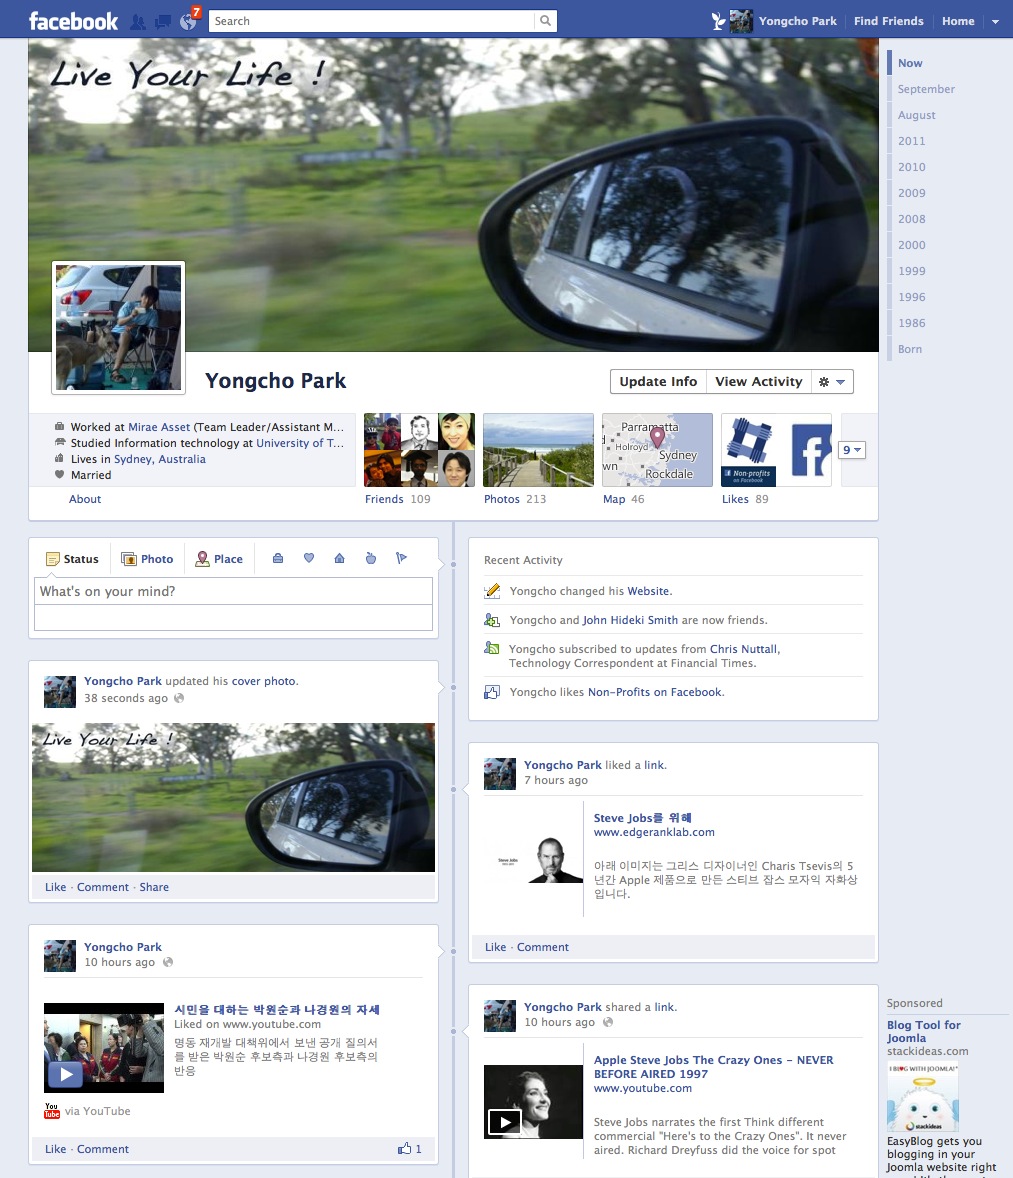
Task: Open friend requests icon in top bar
Action: (138, 21)
